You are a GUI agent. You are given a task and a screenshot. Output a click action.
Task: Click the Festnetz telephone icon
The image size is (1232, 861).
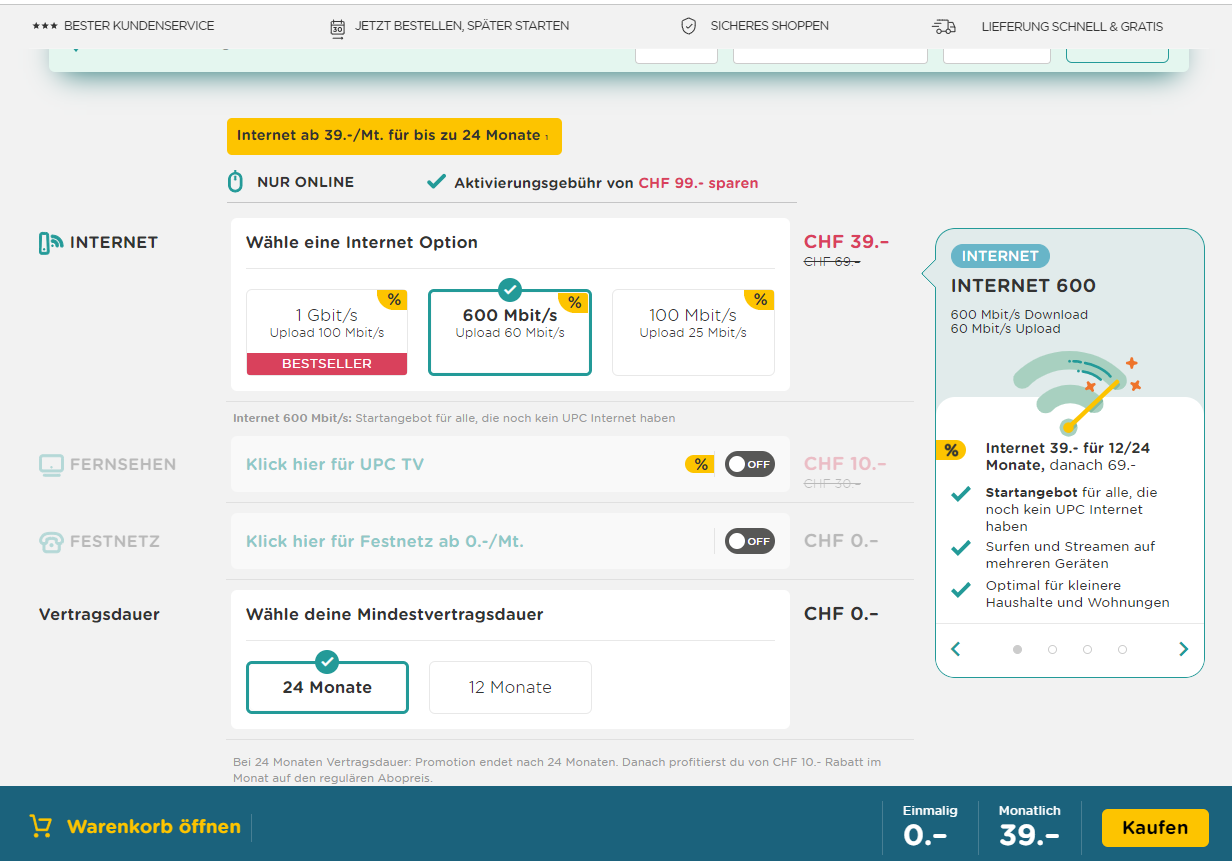(51, 542)
